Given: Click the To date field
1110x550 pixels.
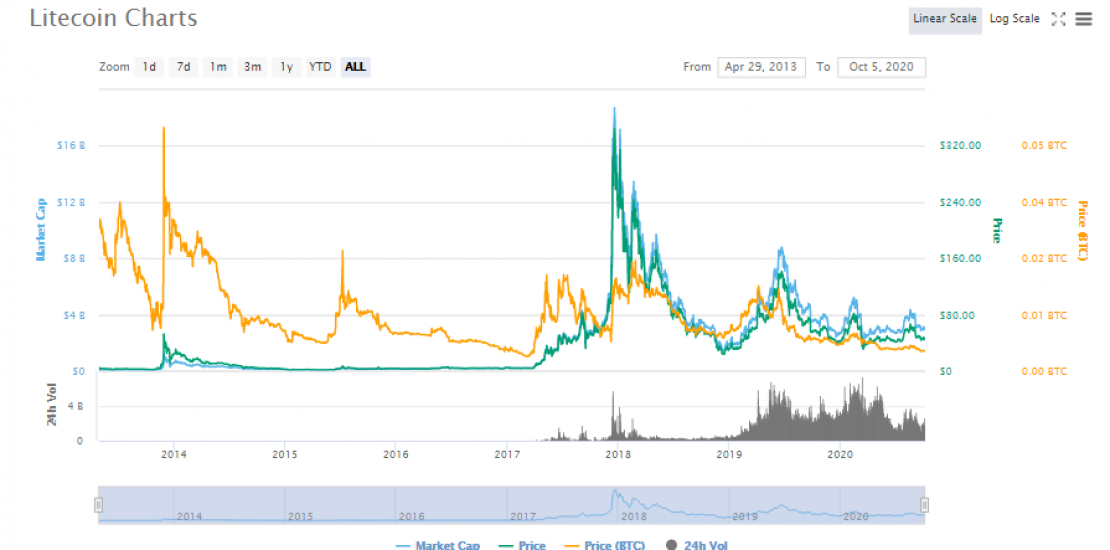Looking at the screenshot, I should click(x=881, y=67).
